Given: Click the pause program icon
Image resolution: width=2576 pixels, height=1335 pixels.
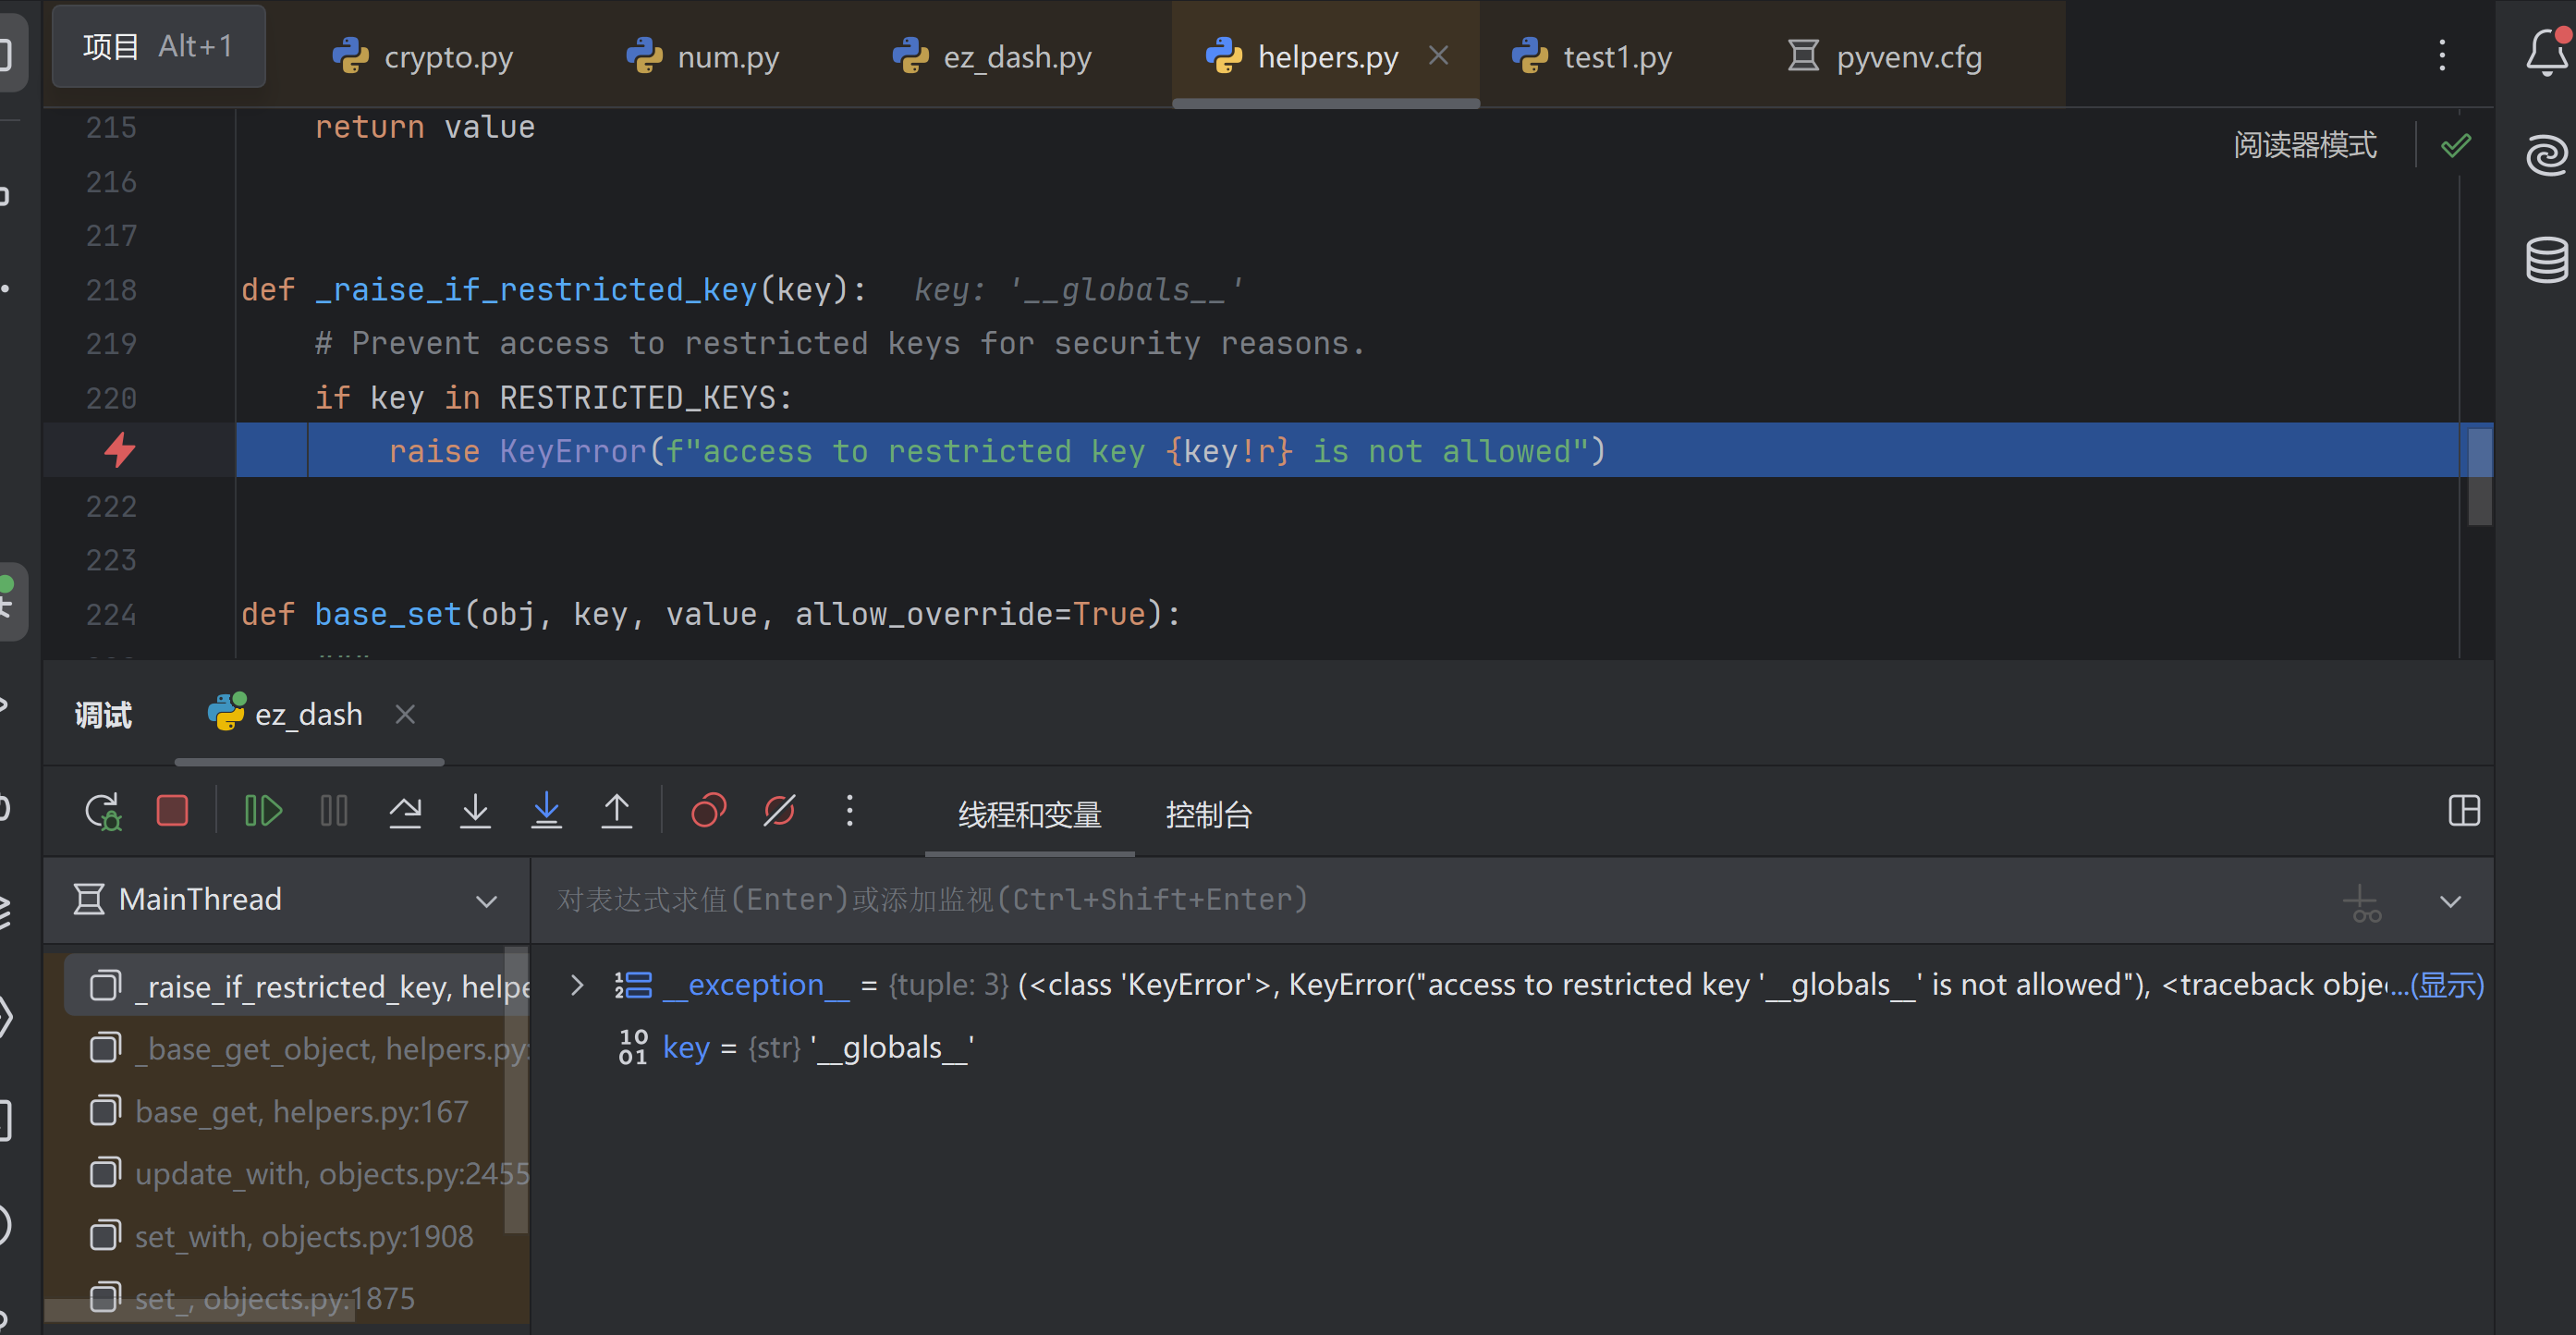Looking at the screenshot, I should tap(334, 811).
